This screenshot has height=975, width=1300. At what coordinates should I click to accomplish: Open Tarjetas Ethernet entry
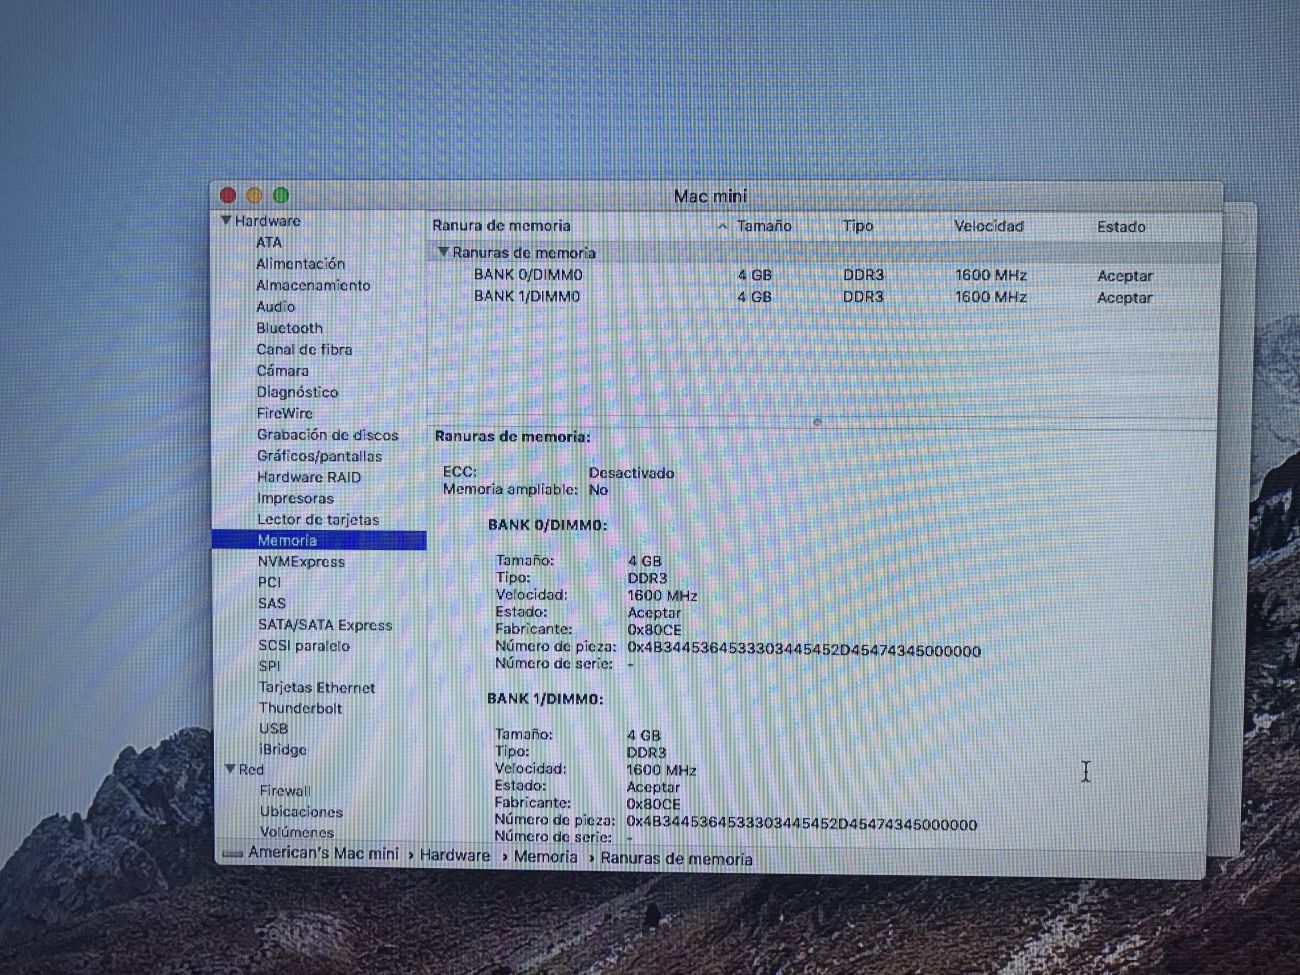pos(317,688)
